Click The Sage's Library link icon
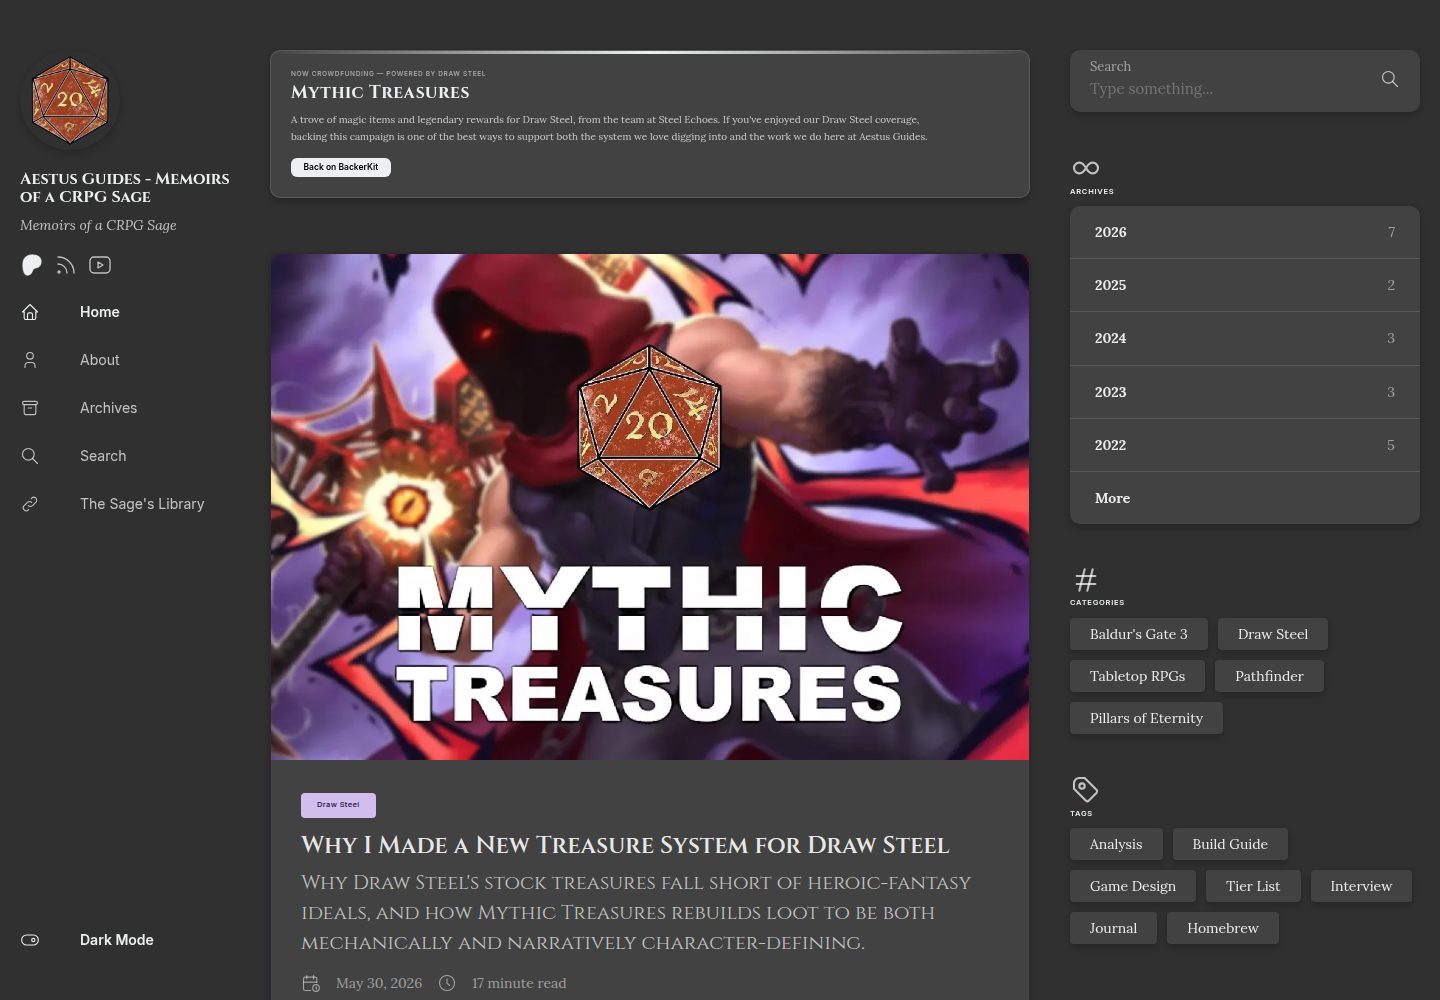This screenshot has height=1000, width=1440. click(x=30, y=504)
